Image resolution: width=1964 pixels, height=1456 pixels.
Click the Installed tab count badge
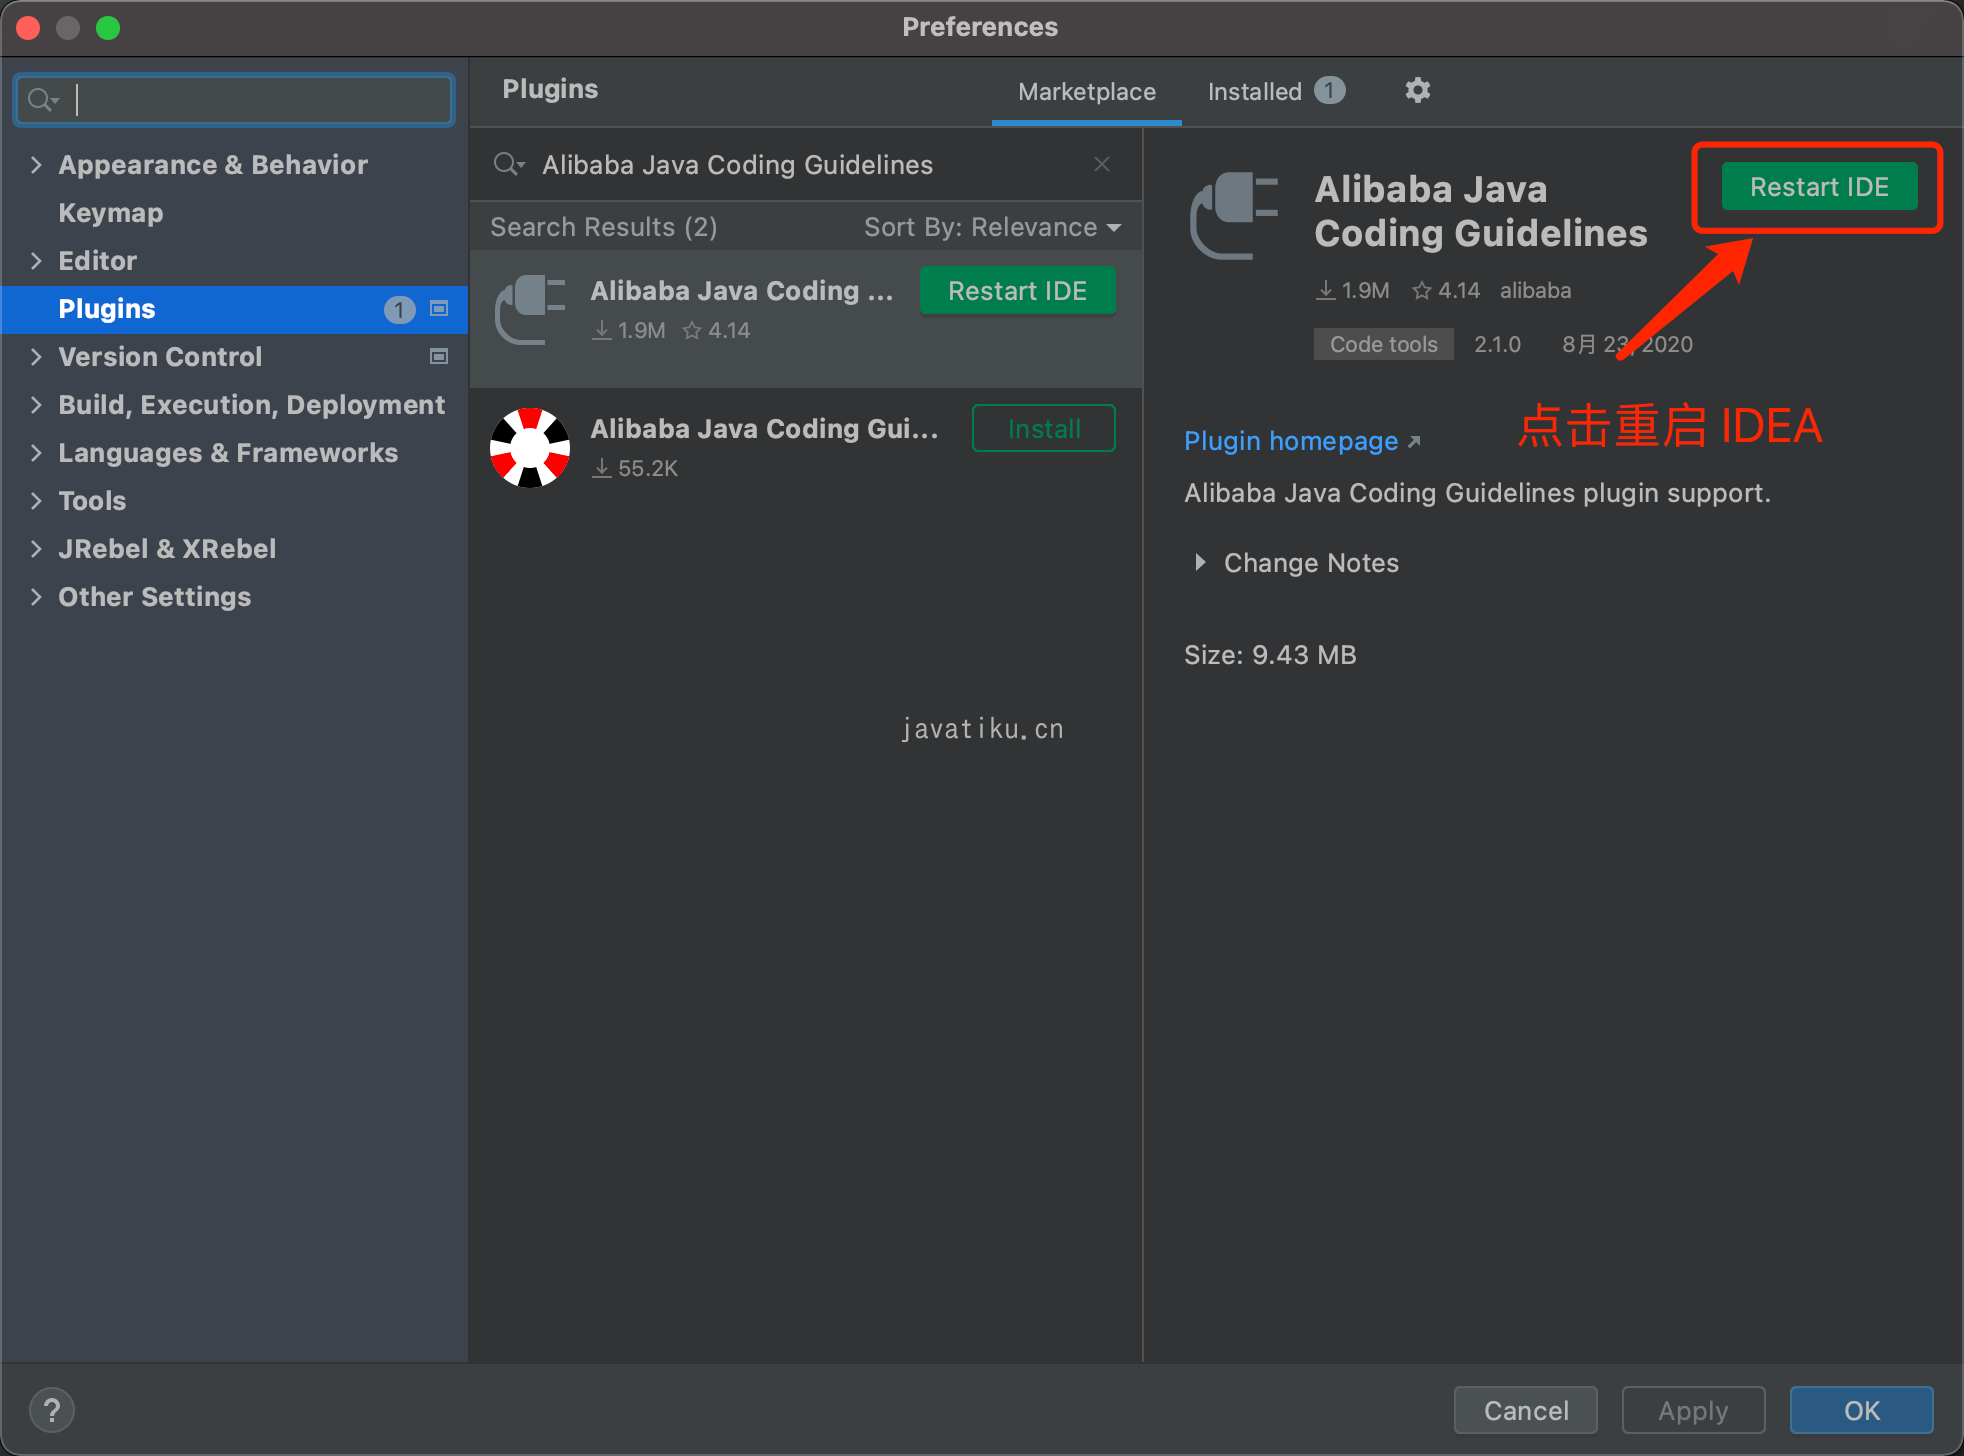coord(1329,91)
